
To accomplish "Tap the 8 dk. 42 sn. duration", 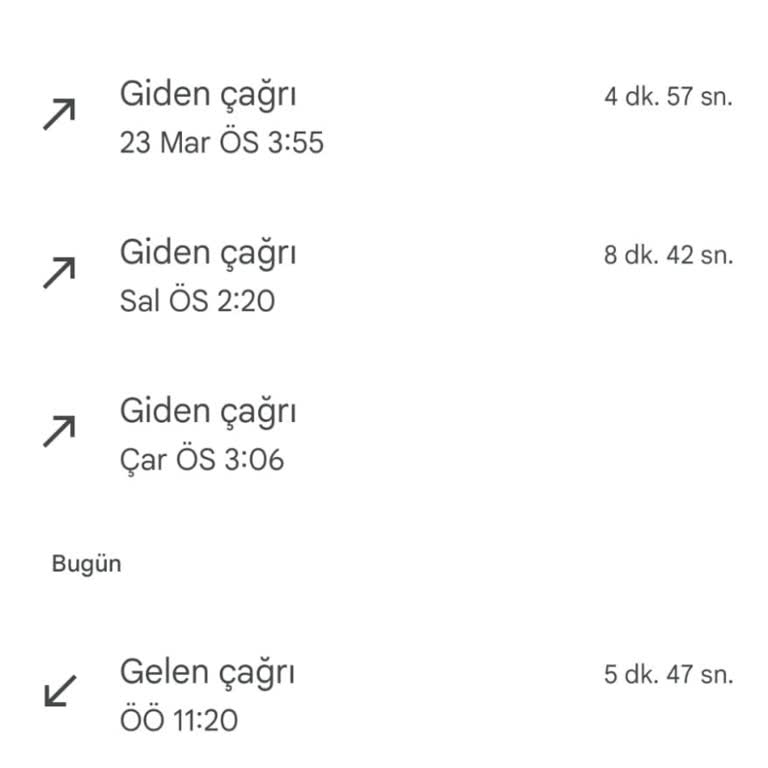I will pyautogui.click(x=668, y=255).
